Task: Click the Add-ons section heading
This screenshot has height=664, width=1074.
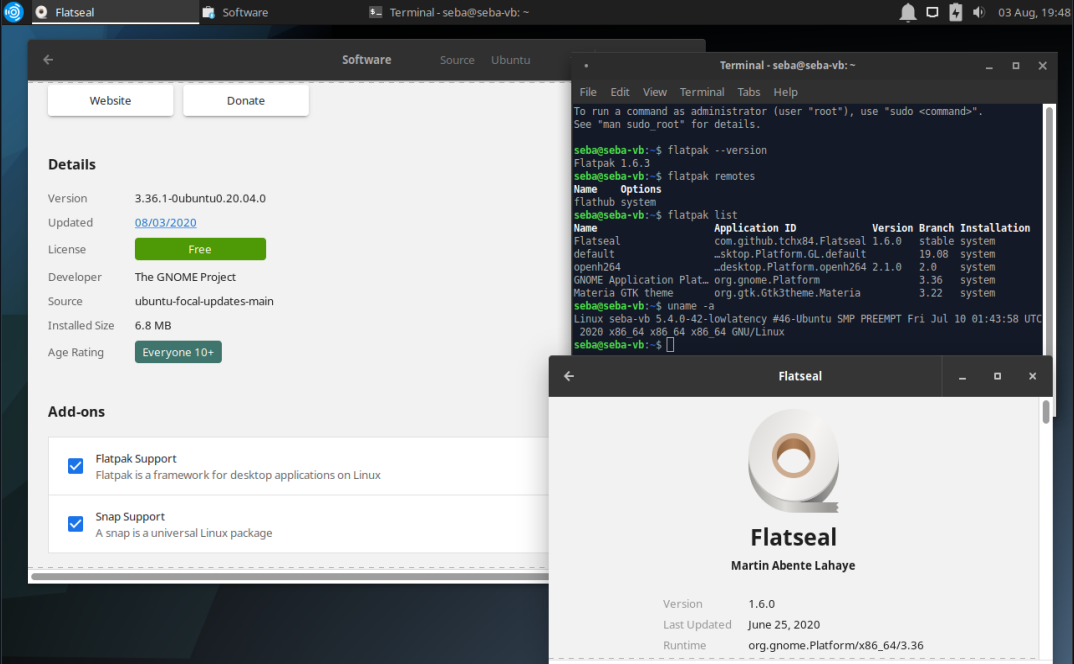Action: click(76, 412)
